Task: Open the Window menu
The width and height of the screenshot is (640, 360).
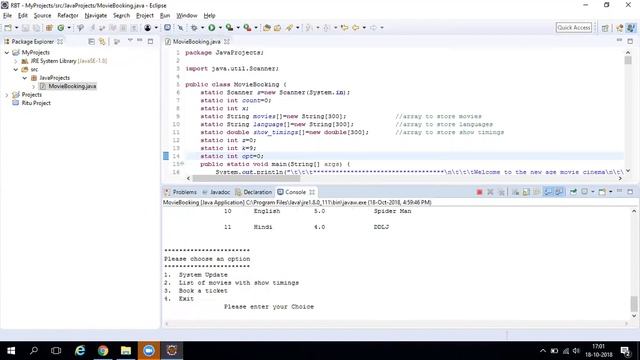Action: (187, 16)
